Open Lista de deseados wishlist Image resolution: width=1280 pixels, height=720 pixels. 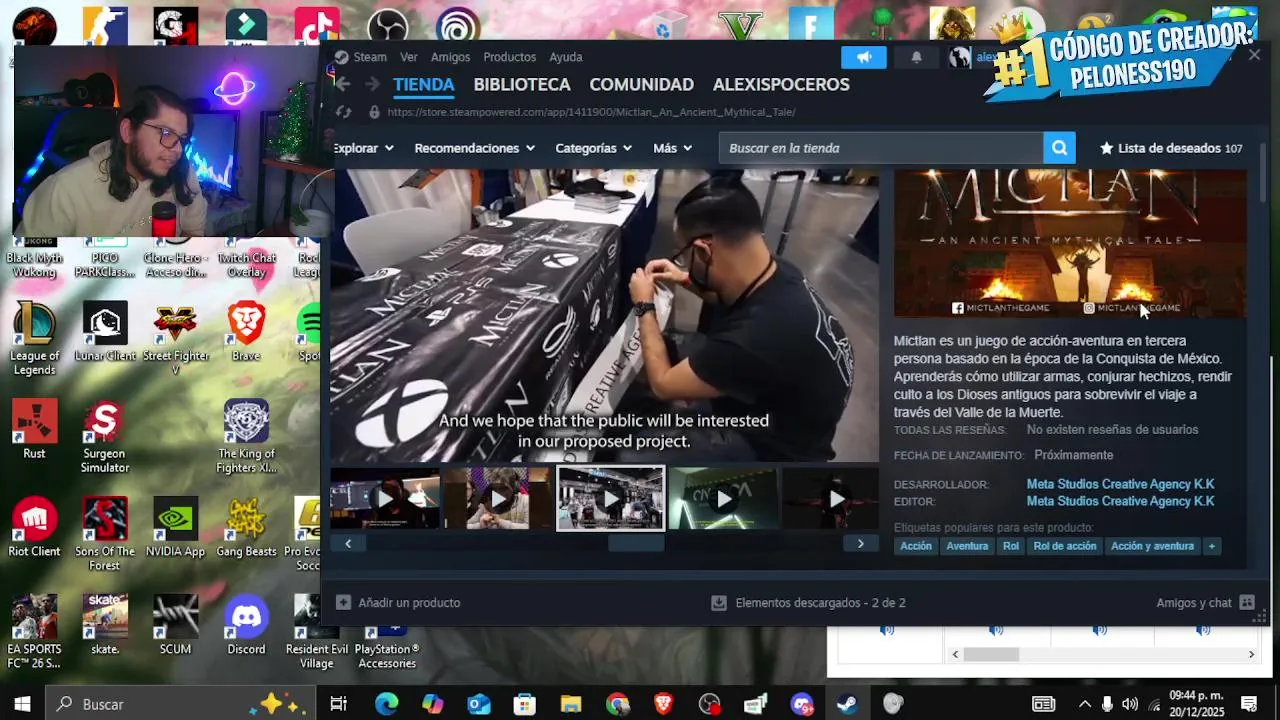point(1171,148)
